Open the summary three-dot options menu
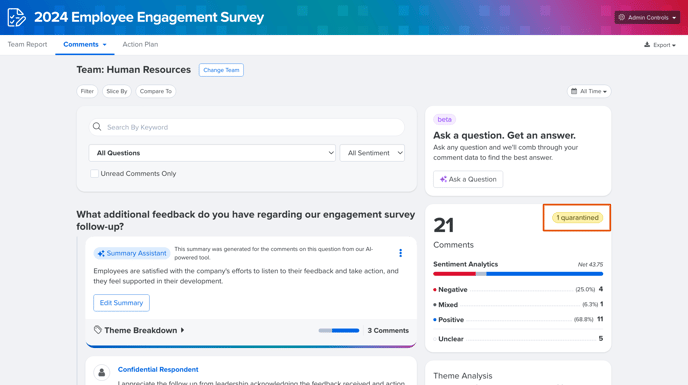688x385 pixels. tap(400, 253)
